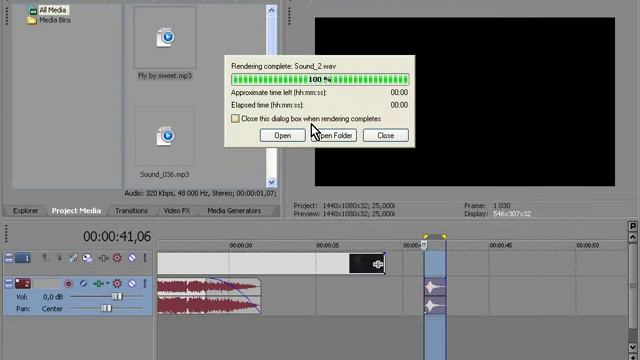The width and height of the screenshot is (640, 360).
Task: Click the Sound_036.mp3 file name
Action: click(164, 175)
